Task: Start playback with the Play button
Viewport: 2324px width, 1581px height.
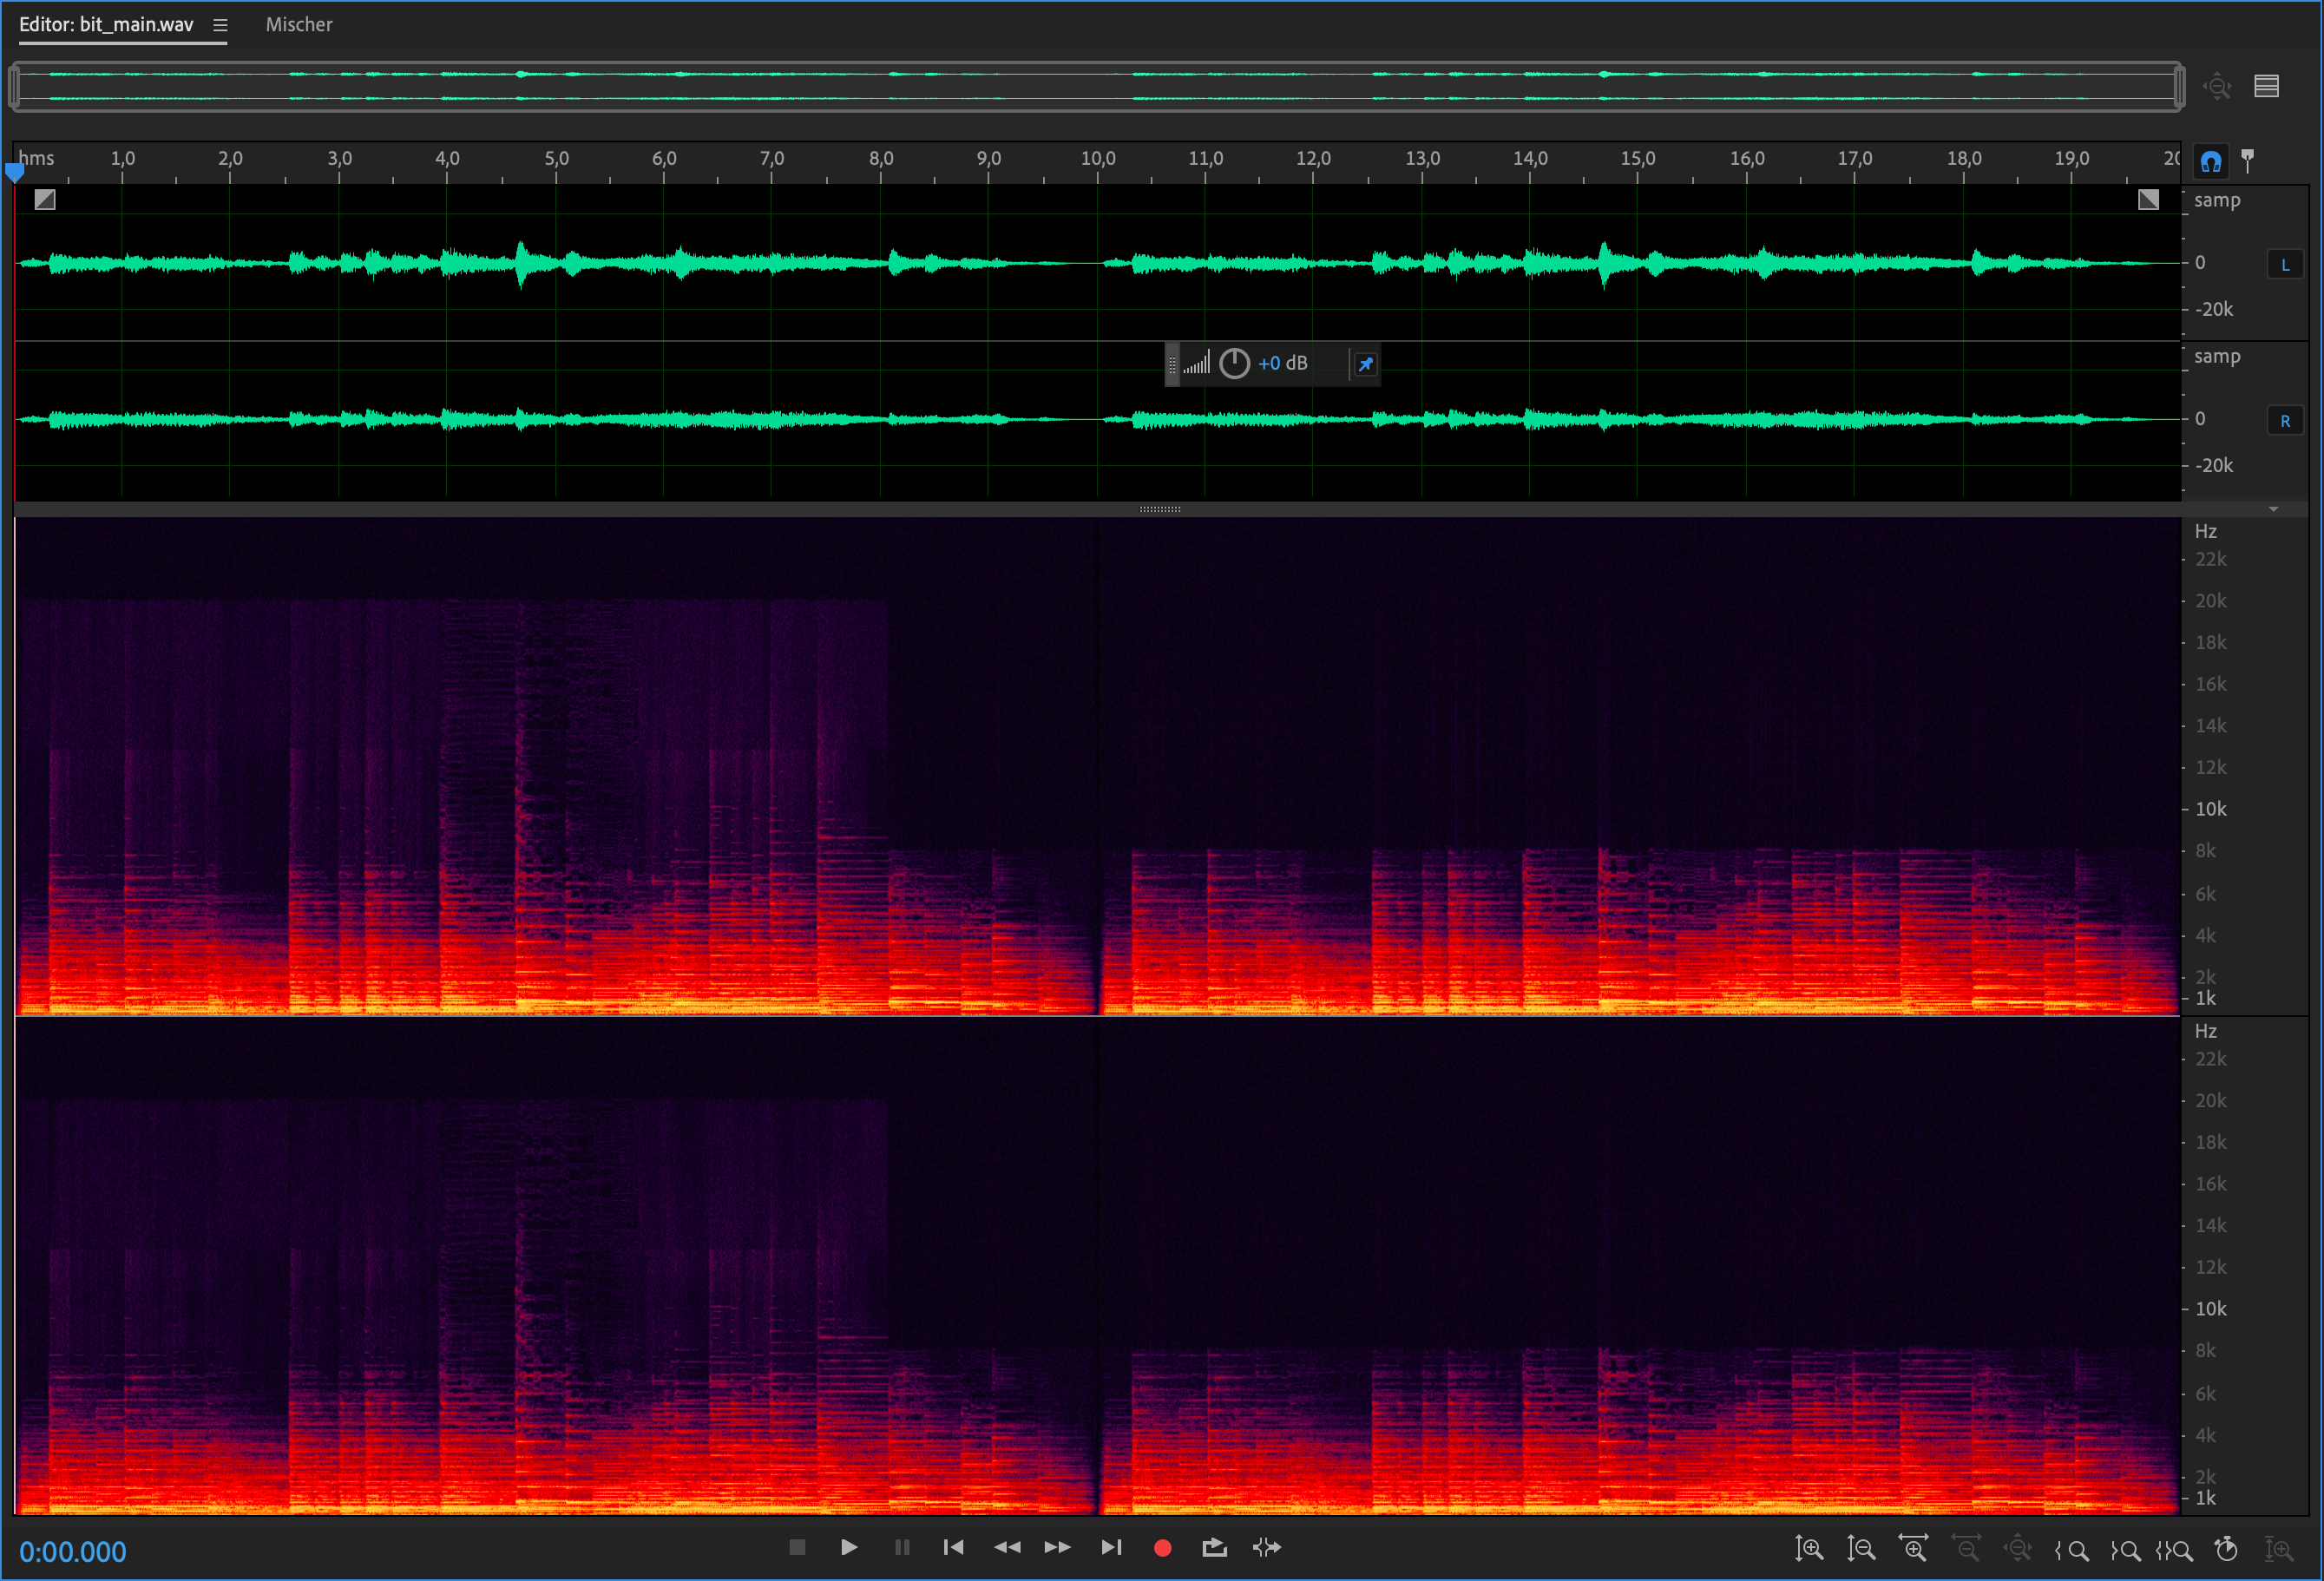Action: (x=848, y=1547)
